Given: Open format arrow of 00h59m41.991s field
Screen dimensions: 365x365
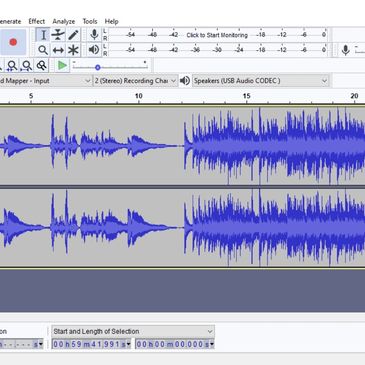Looking at the screenshot, I should [129, 344].
